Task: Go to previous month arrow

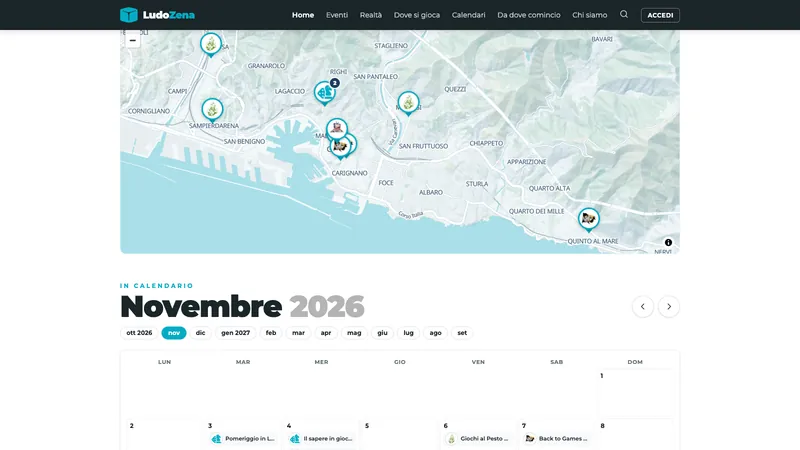Action: pos(643,307)
